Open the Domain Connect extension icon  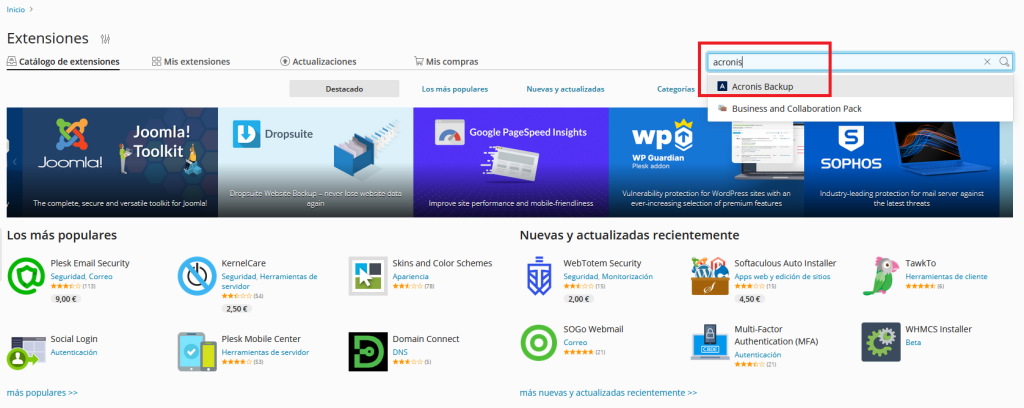pos(368,353)
